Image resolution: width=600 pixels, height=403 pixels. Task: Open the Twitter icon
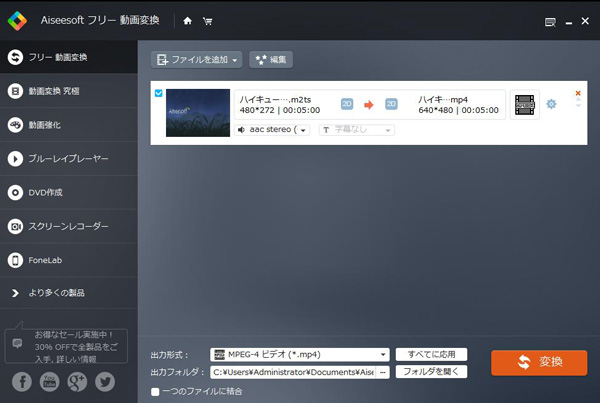[x=105, y=382]
